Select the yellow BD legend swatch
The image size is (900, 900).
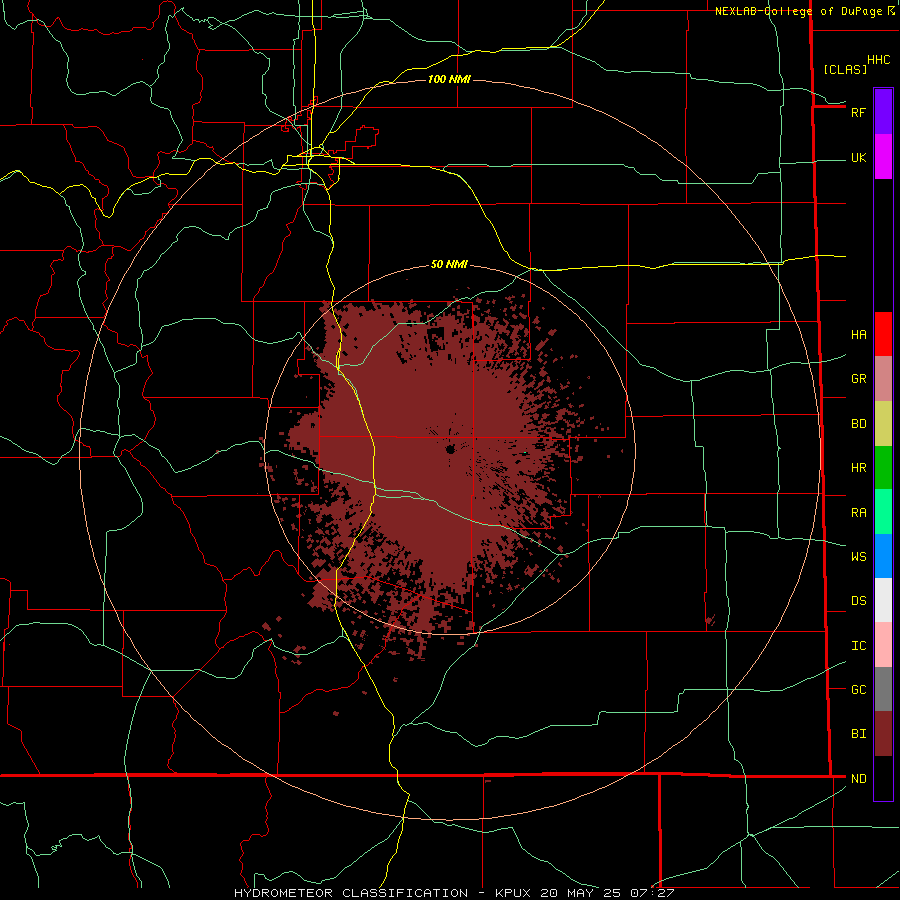883,423
